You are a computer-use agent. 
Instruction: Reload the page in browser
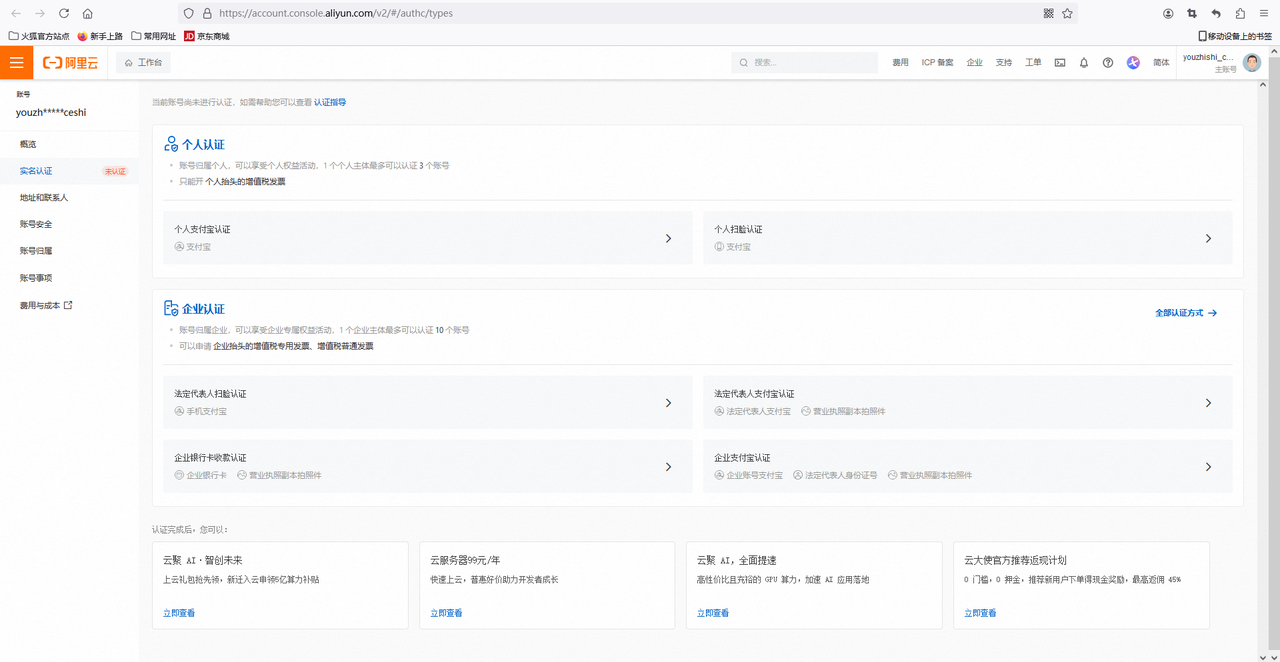click(64, 14)
